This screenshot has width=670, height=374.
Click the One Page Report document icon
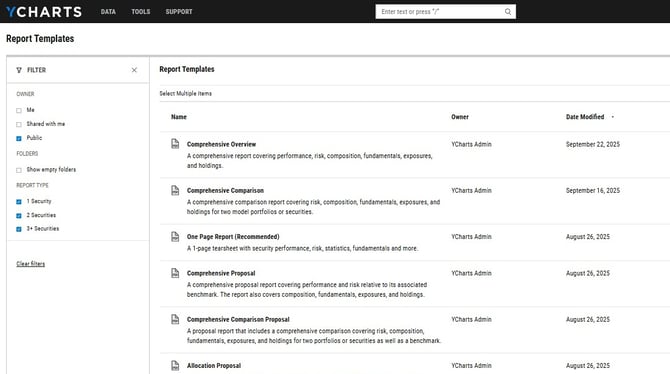click(x=175, y=236)
